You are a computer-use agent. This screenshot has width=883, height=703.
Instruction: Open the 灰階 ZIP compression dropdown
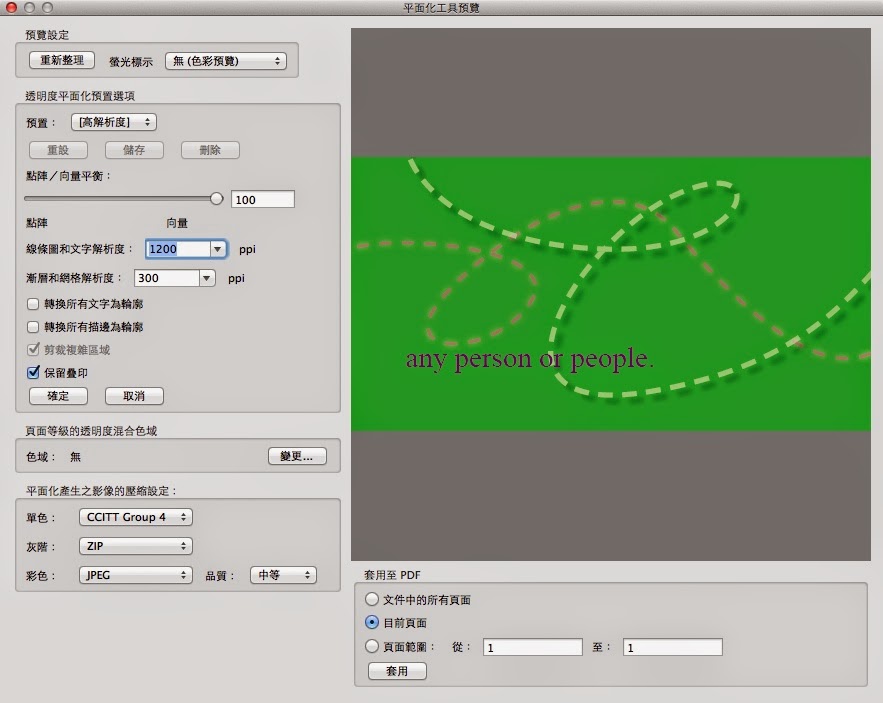pos(136,546)
